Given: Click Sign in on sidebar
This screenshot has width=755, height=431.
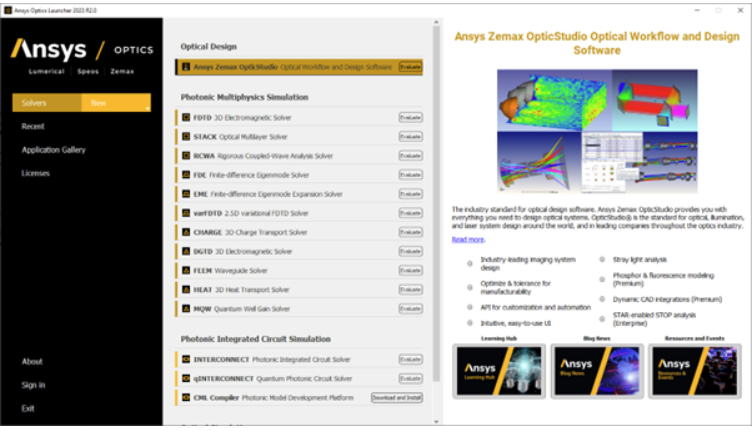Looking at the screenshot, I should (x=33, y=385).
